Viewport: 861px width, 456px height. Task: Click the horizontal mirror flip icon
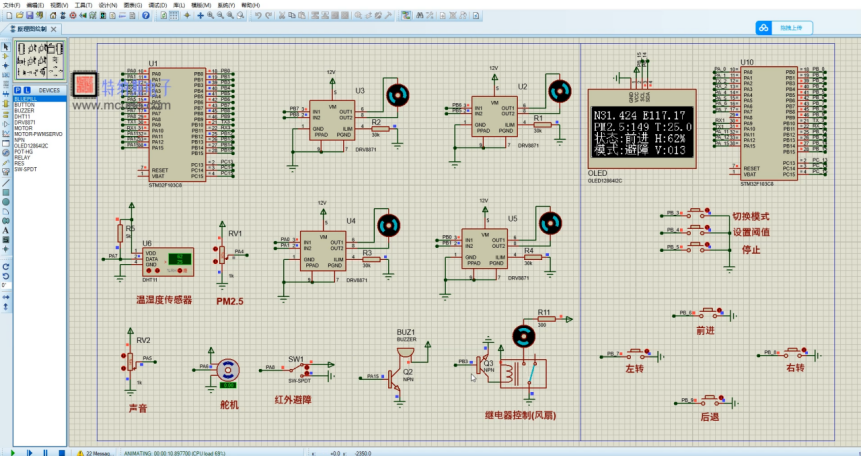coord(6,297)
